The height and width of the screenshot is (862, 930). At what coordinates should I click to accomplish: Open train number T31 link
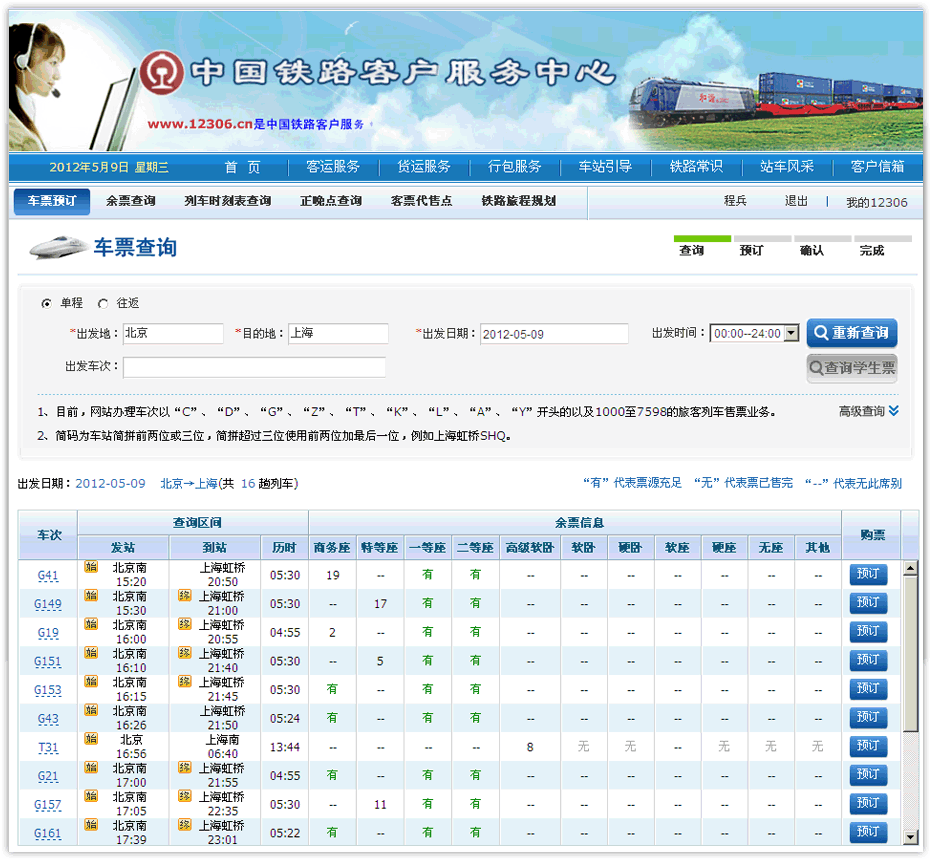48,748
